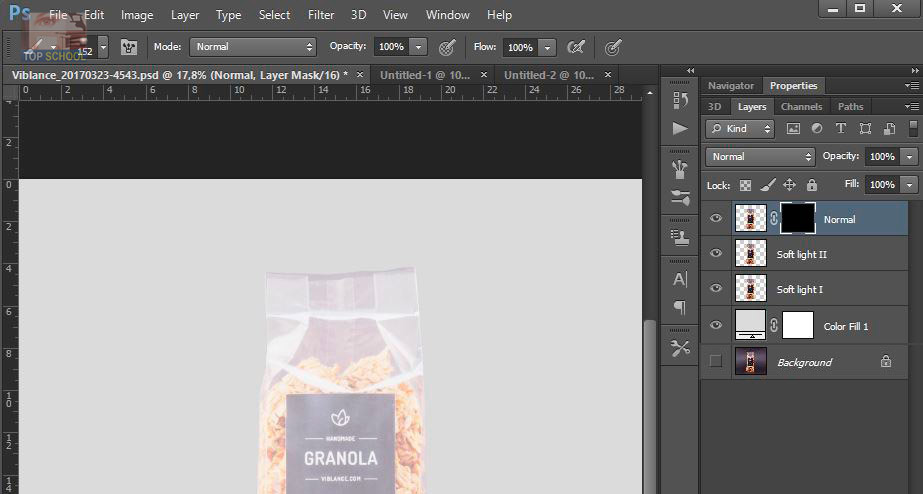This screenshot has height=494, width=923.
Task: Toggle layer filtering switch
Action: tap(913, 128)
